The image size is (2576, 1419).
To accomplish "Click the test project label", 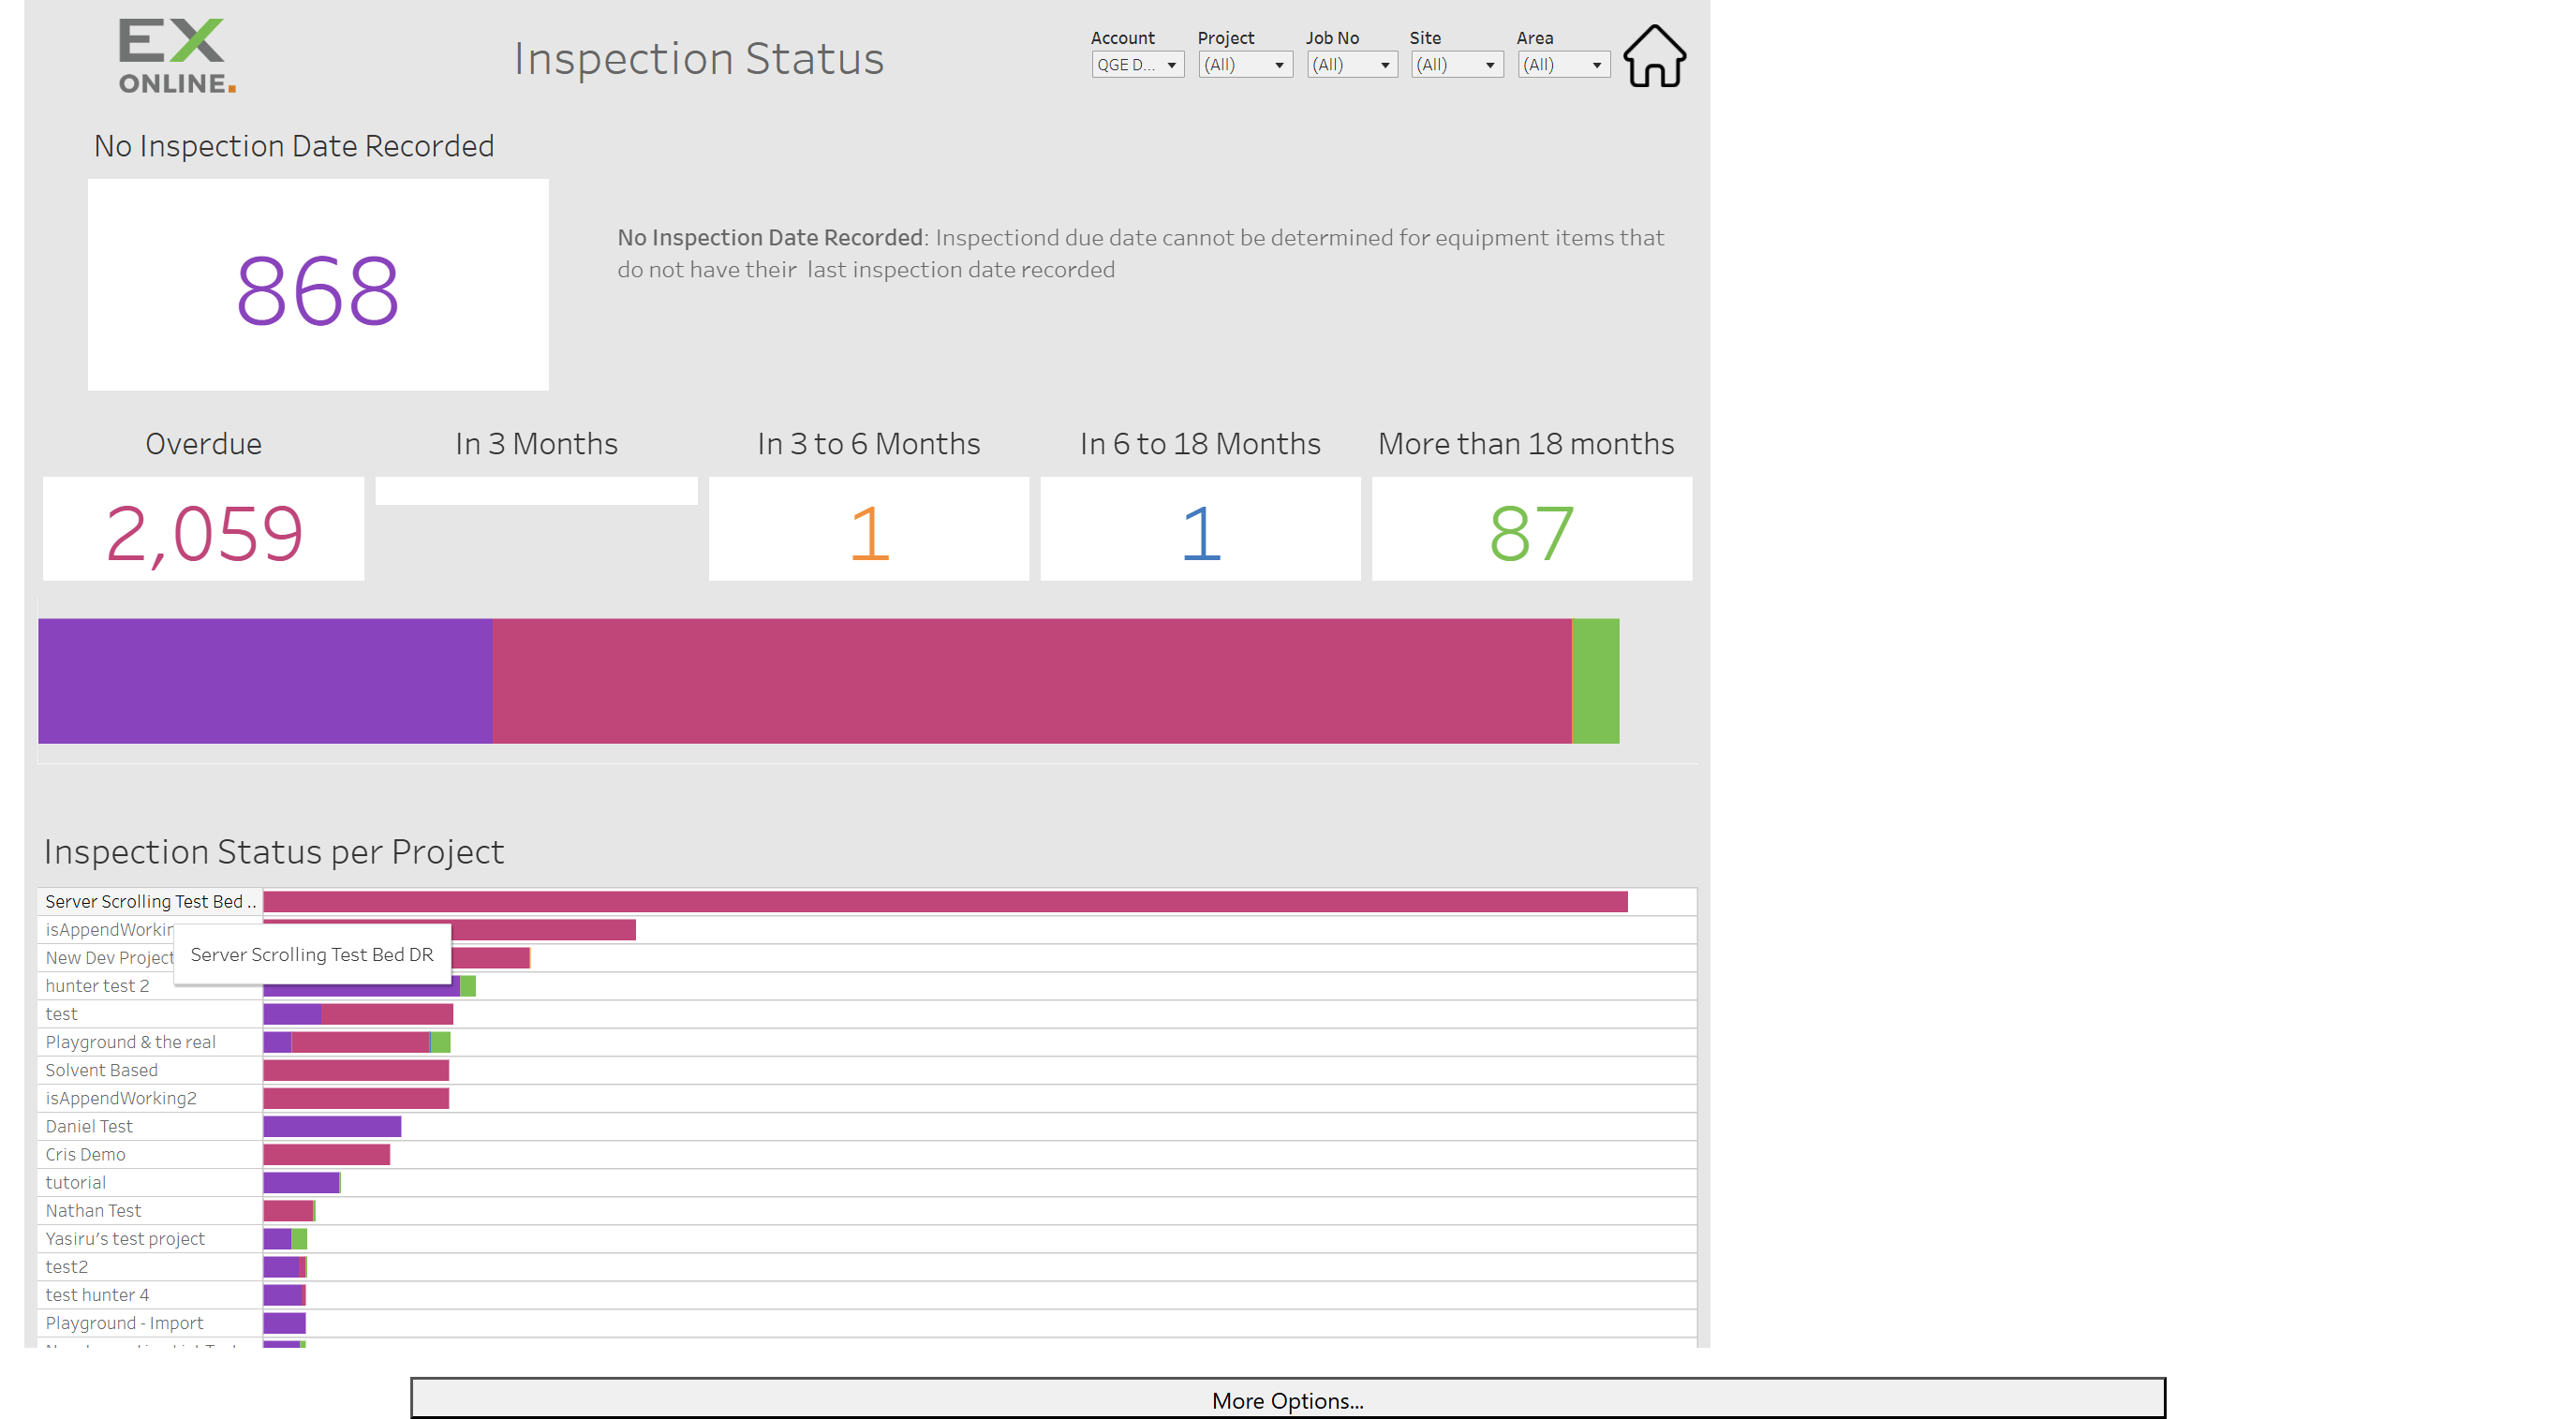I will pos(61,1014).
